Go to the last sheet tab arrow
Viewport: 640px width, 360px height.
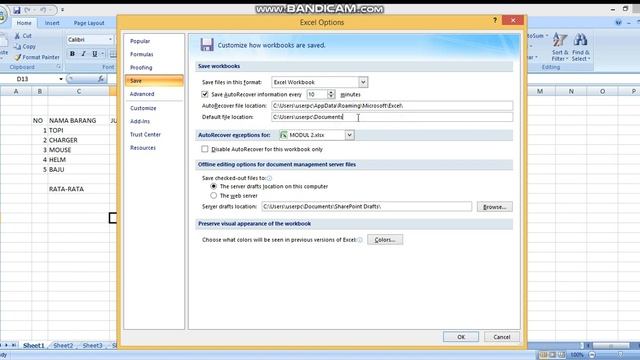14,345
